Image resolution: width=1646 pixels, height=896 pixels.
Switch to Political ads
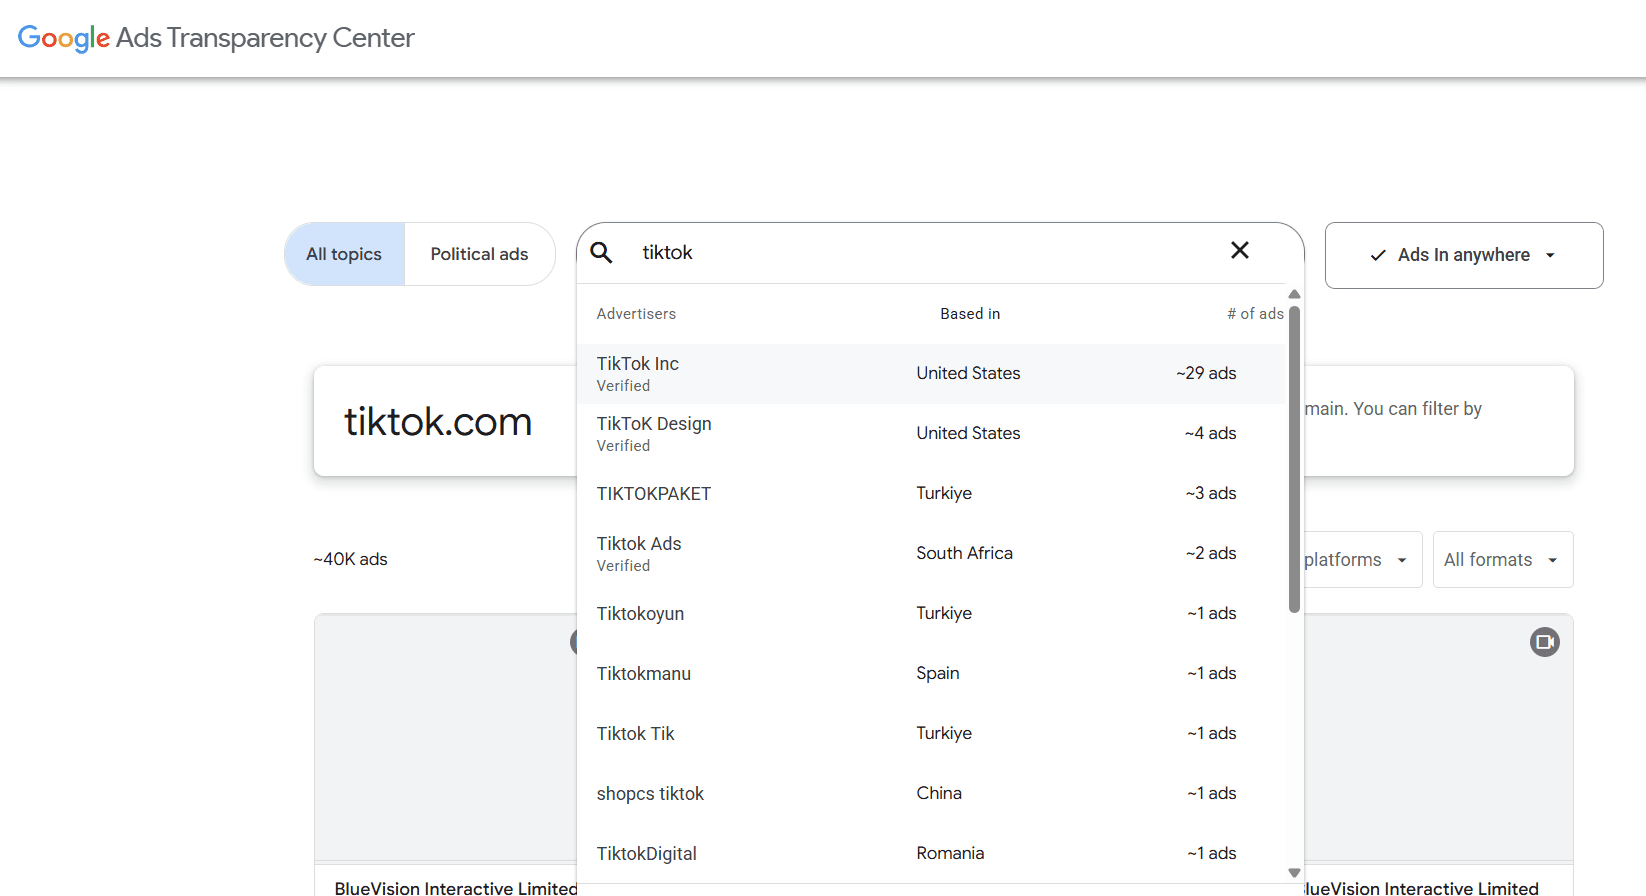pyautogui.click(x=479, y=254)
